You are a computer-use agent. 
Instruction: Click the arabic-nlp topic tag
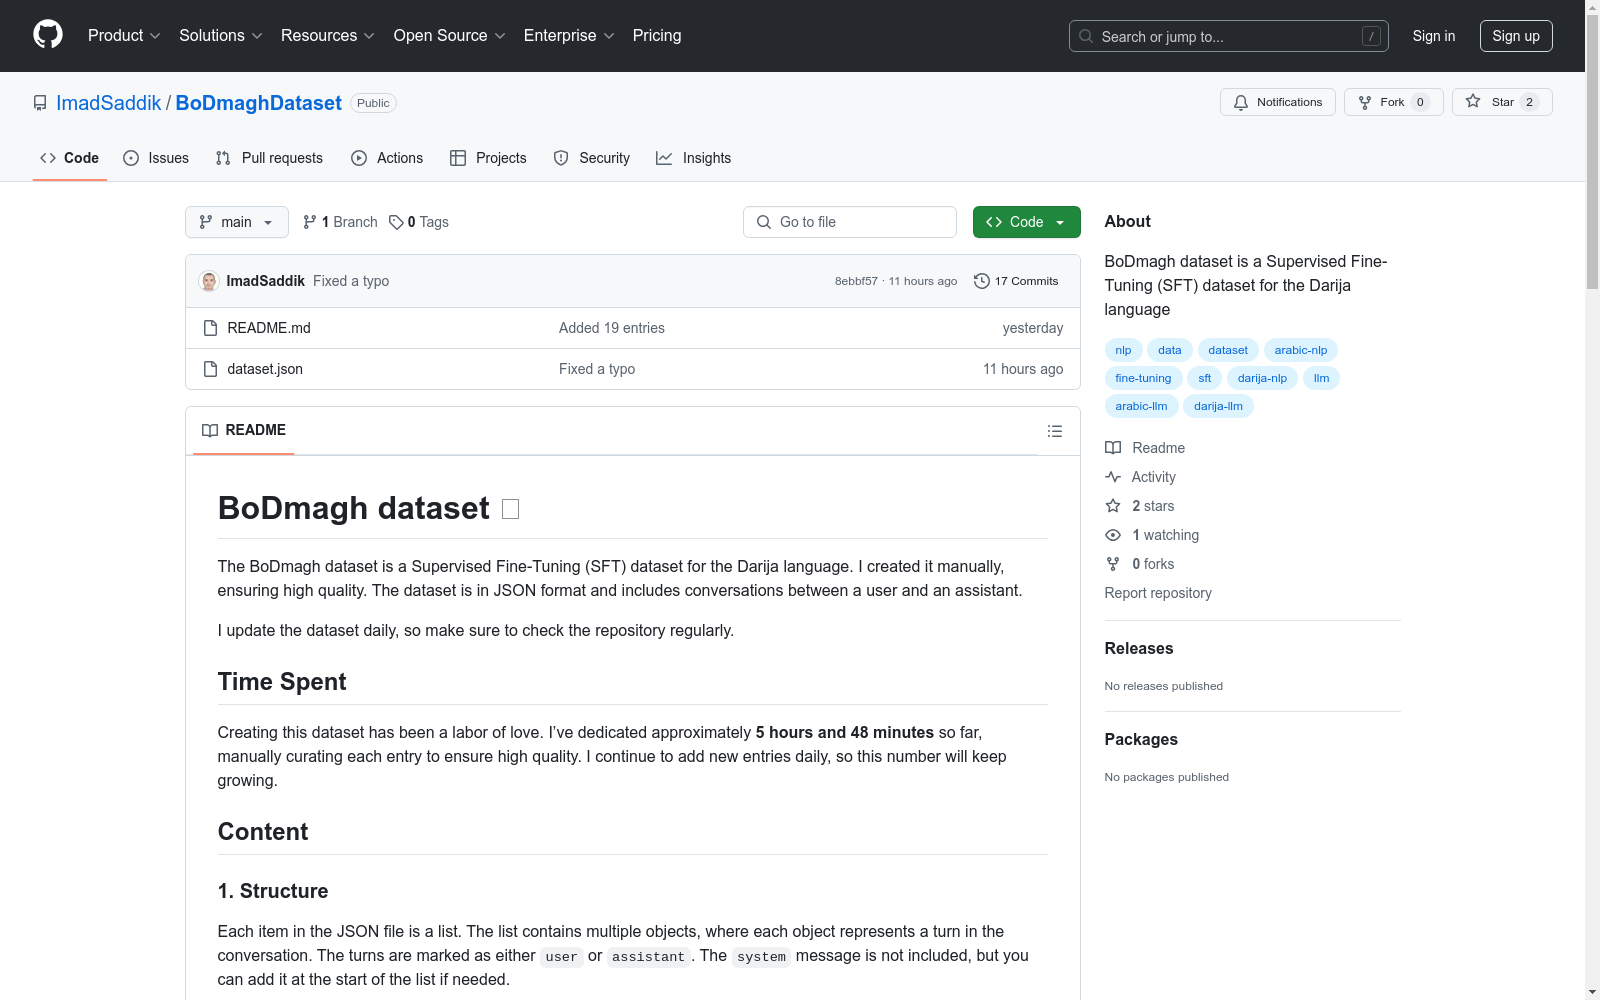click(1301, 350)
